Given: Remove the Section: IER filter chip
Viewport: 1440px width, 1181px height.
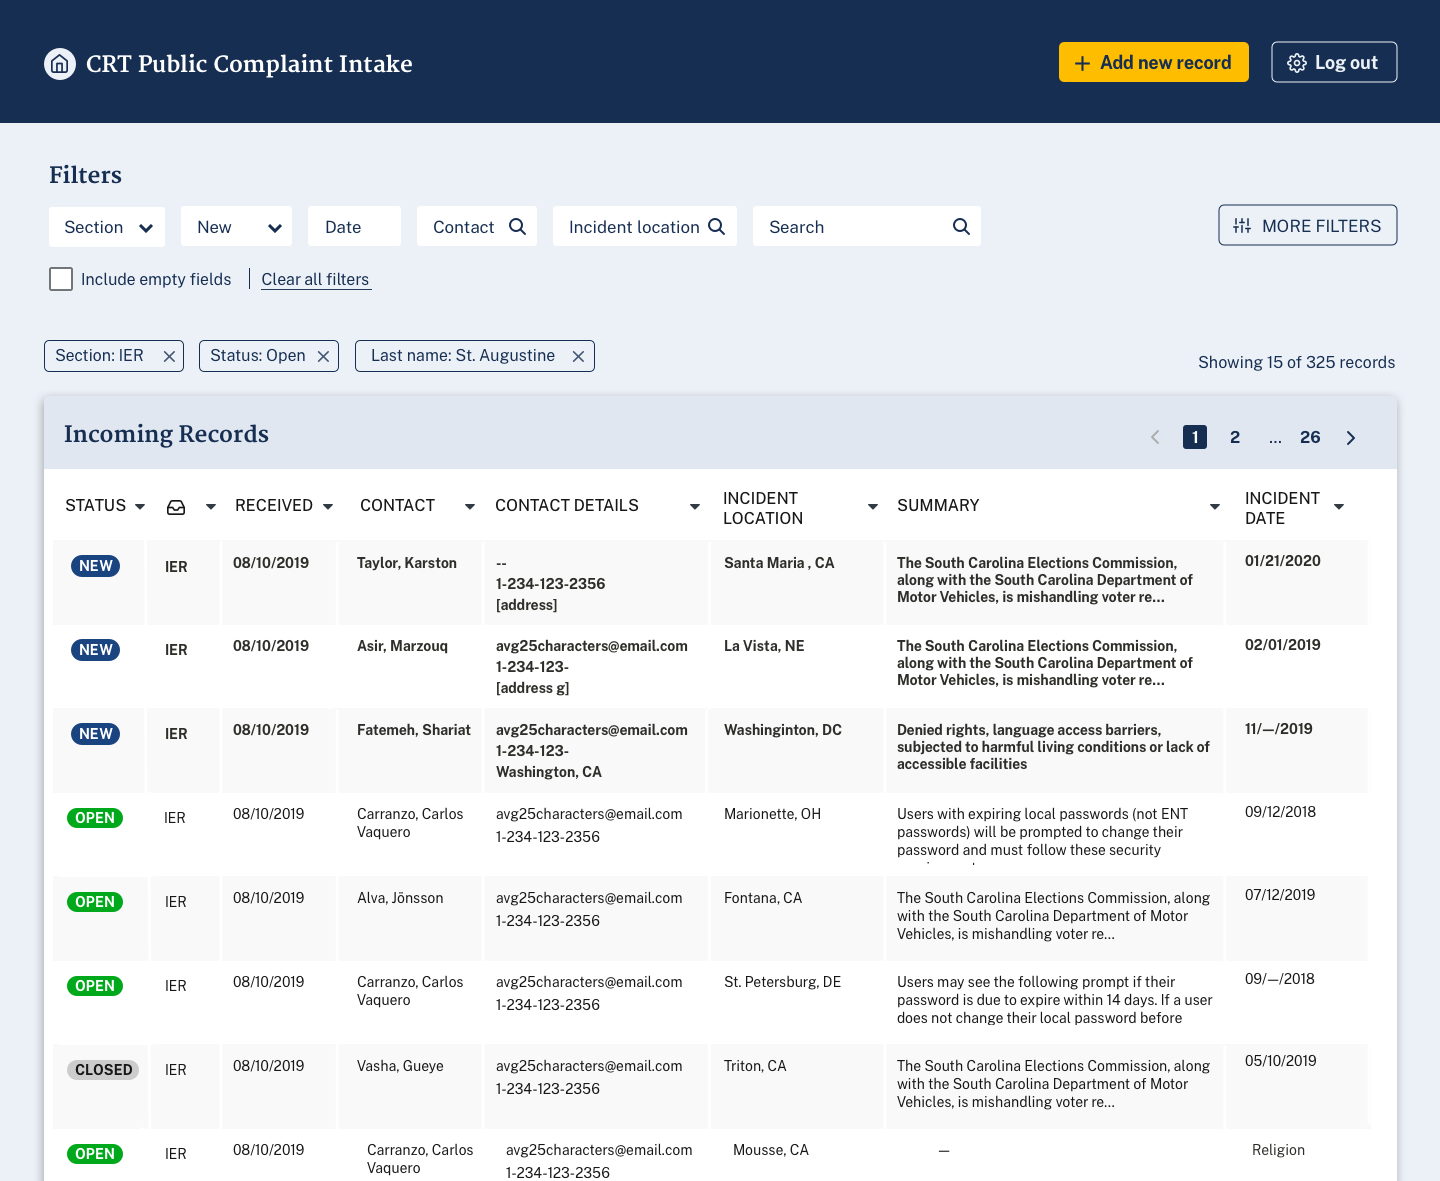Looking at the screenshot, I should [x=169, y=356].
